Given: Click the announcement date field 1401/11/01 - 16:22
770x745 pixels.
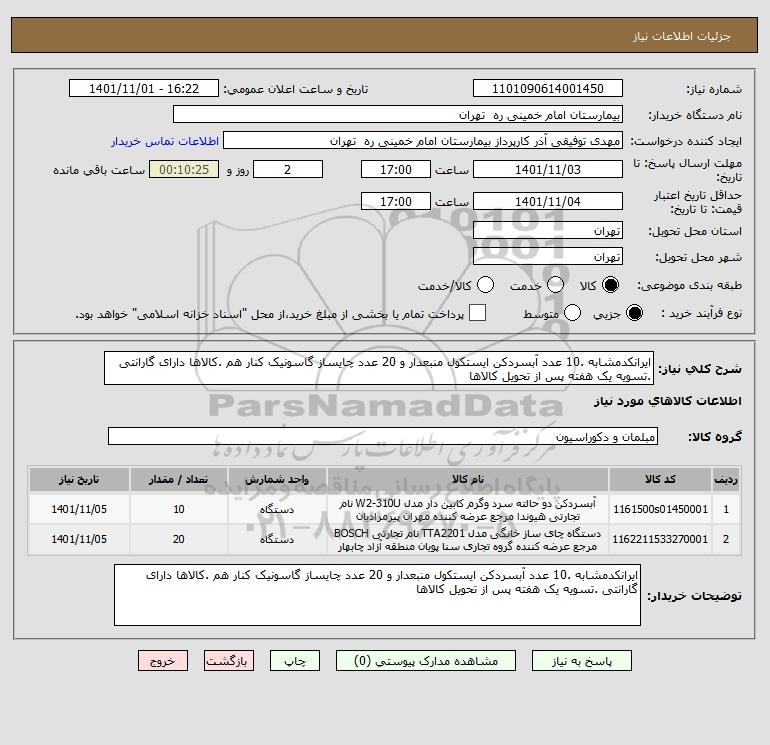Looking at the screenshot, I should [x=144, y=88].
